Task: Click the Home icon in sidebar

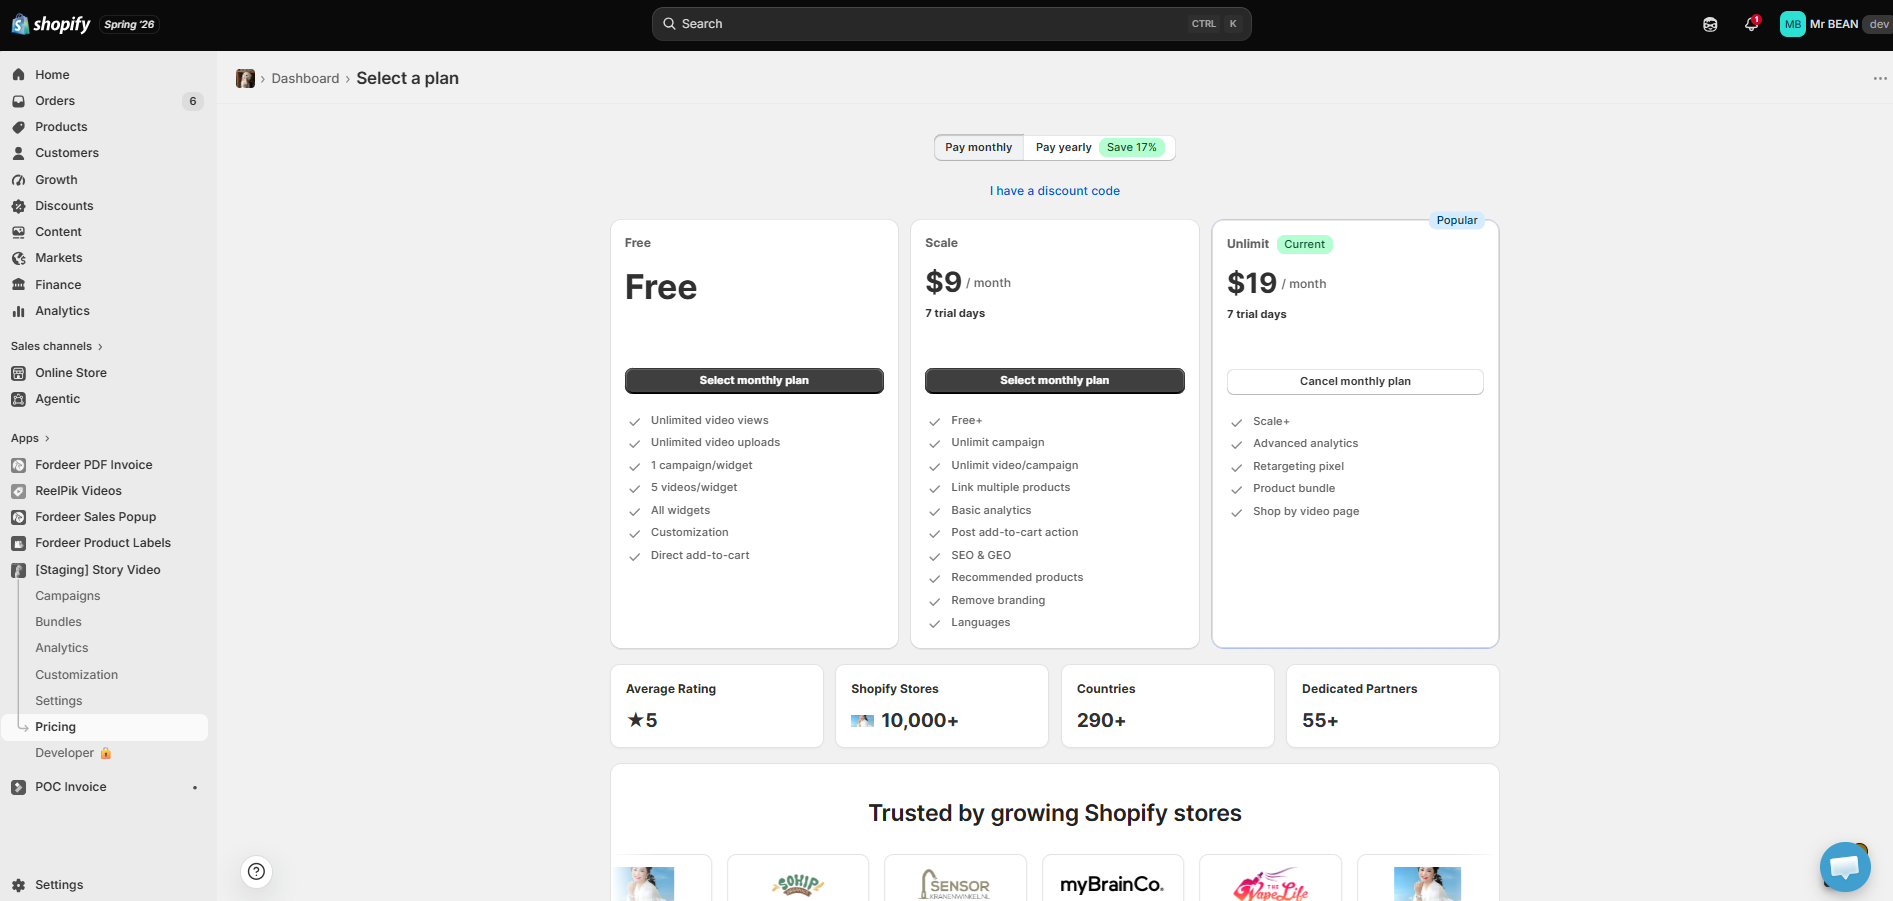Action: [18, 75]
